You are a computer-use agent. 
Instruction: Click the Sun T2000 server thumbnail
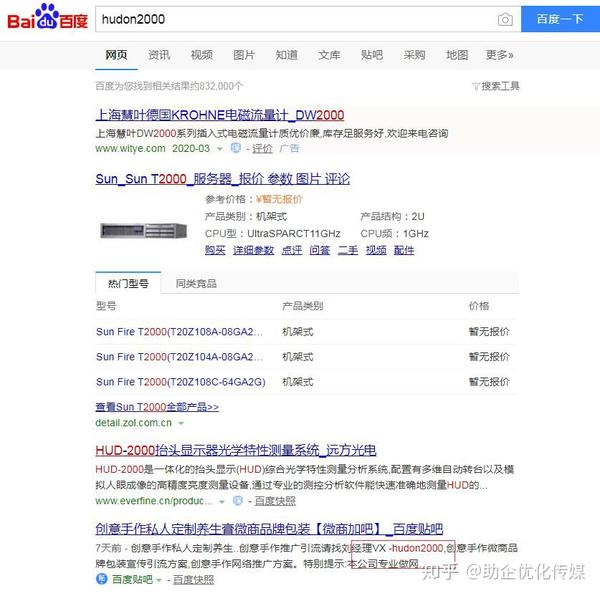click(143, 231)
